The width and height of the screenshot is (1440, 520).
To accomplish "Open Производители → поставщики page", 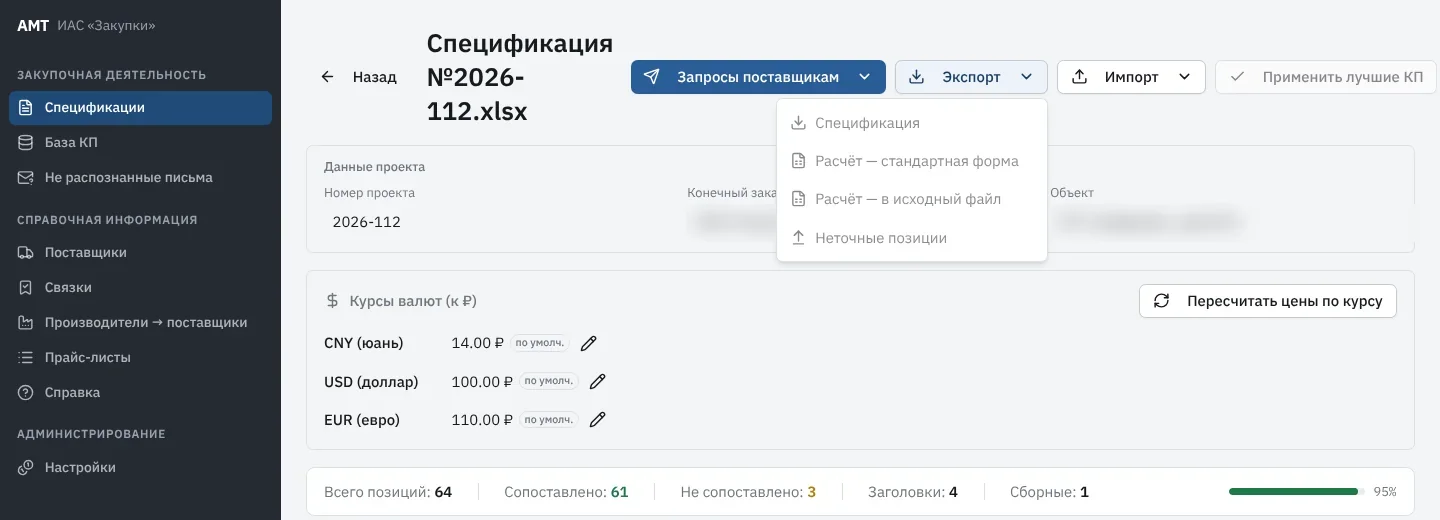I will coord(140,323).
